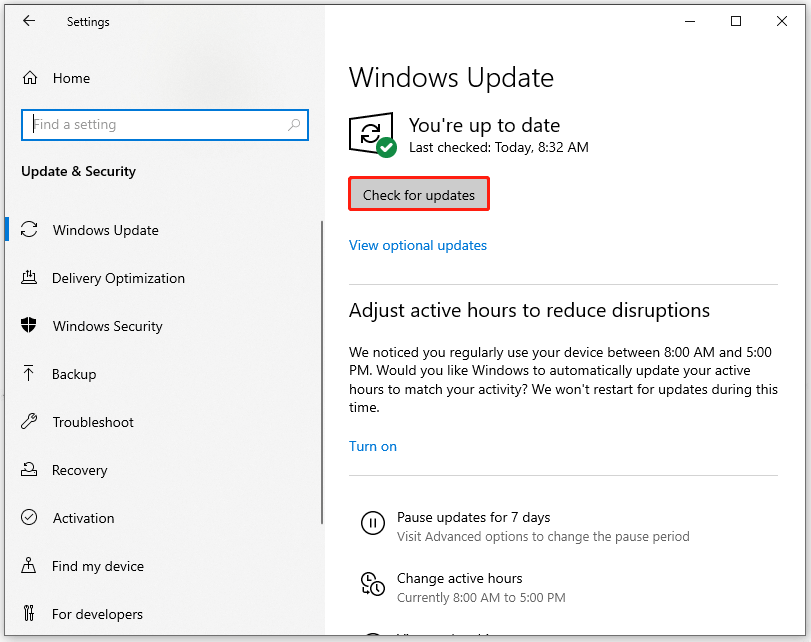Click 'Currently 8:00 AM to 5:00 PM' text
The image size is (811, 642).
pos(481,598)
